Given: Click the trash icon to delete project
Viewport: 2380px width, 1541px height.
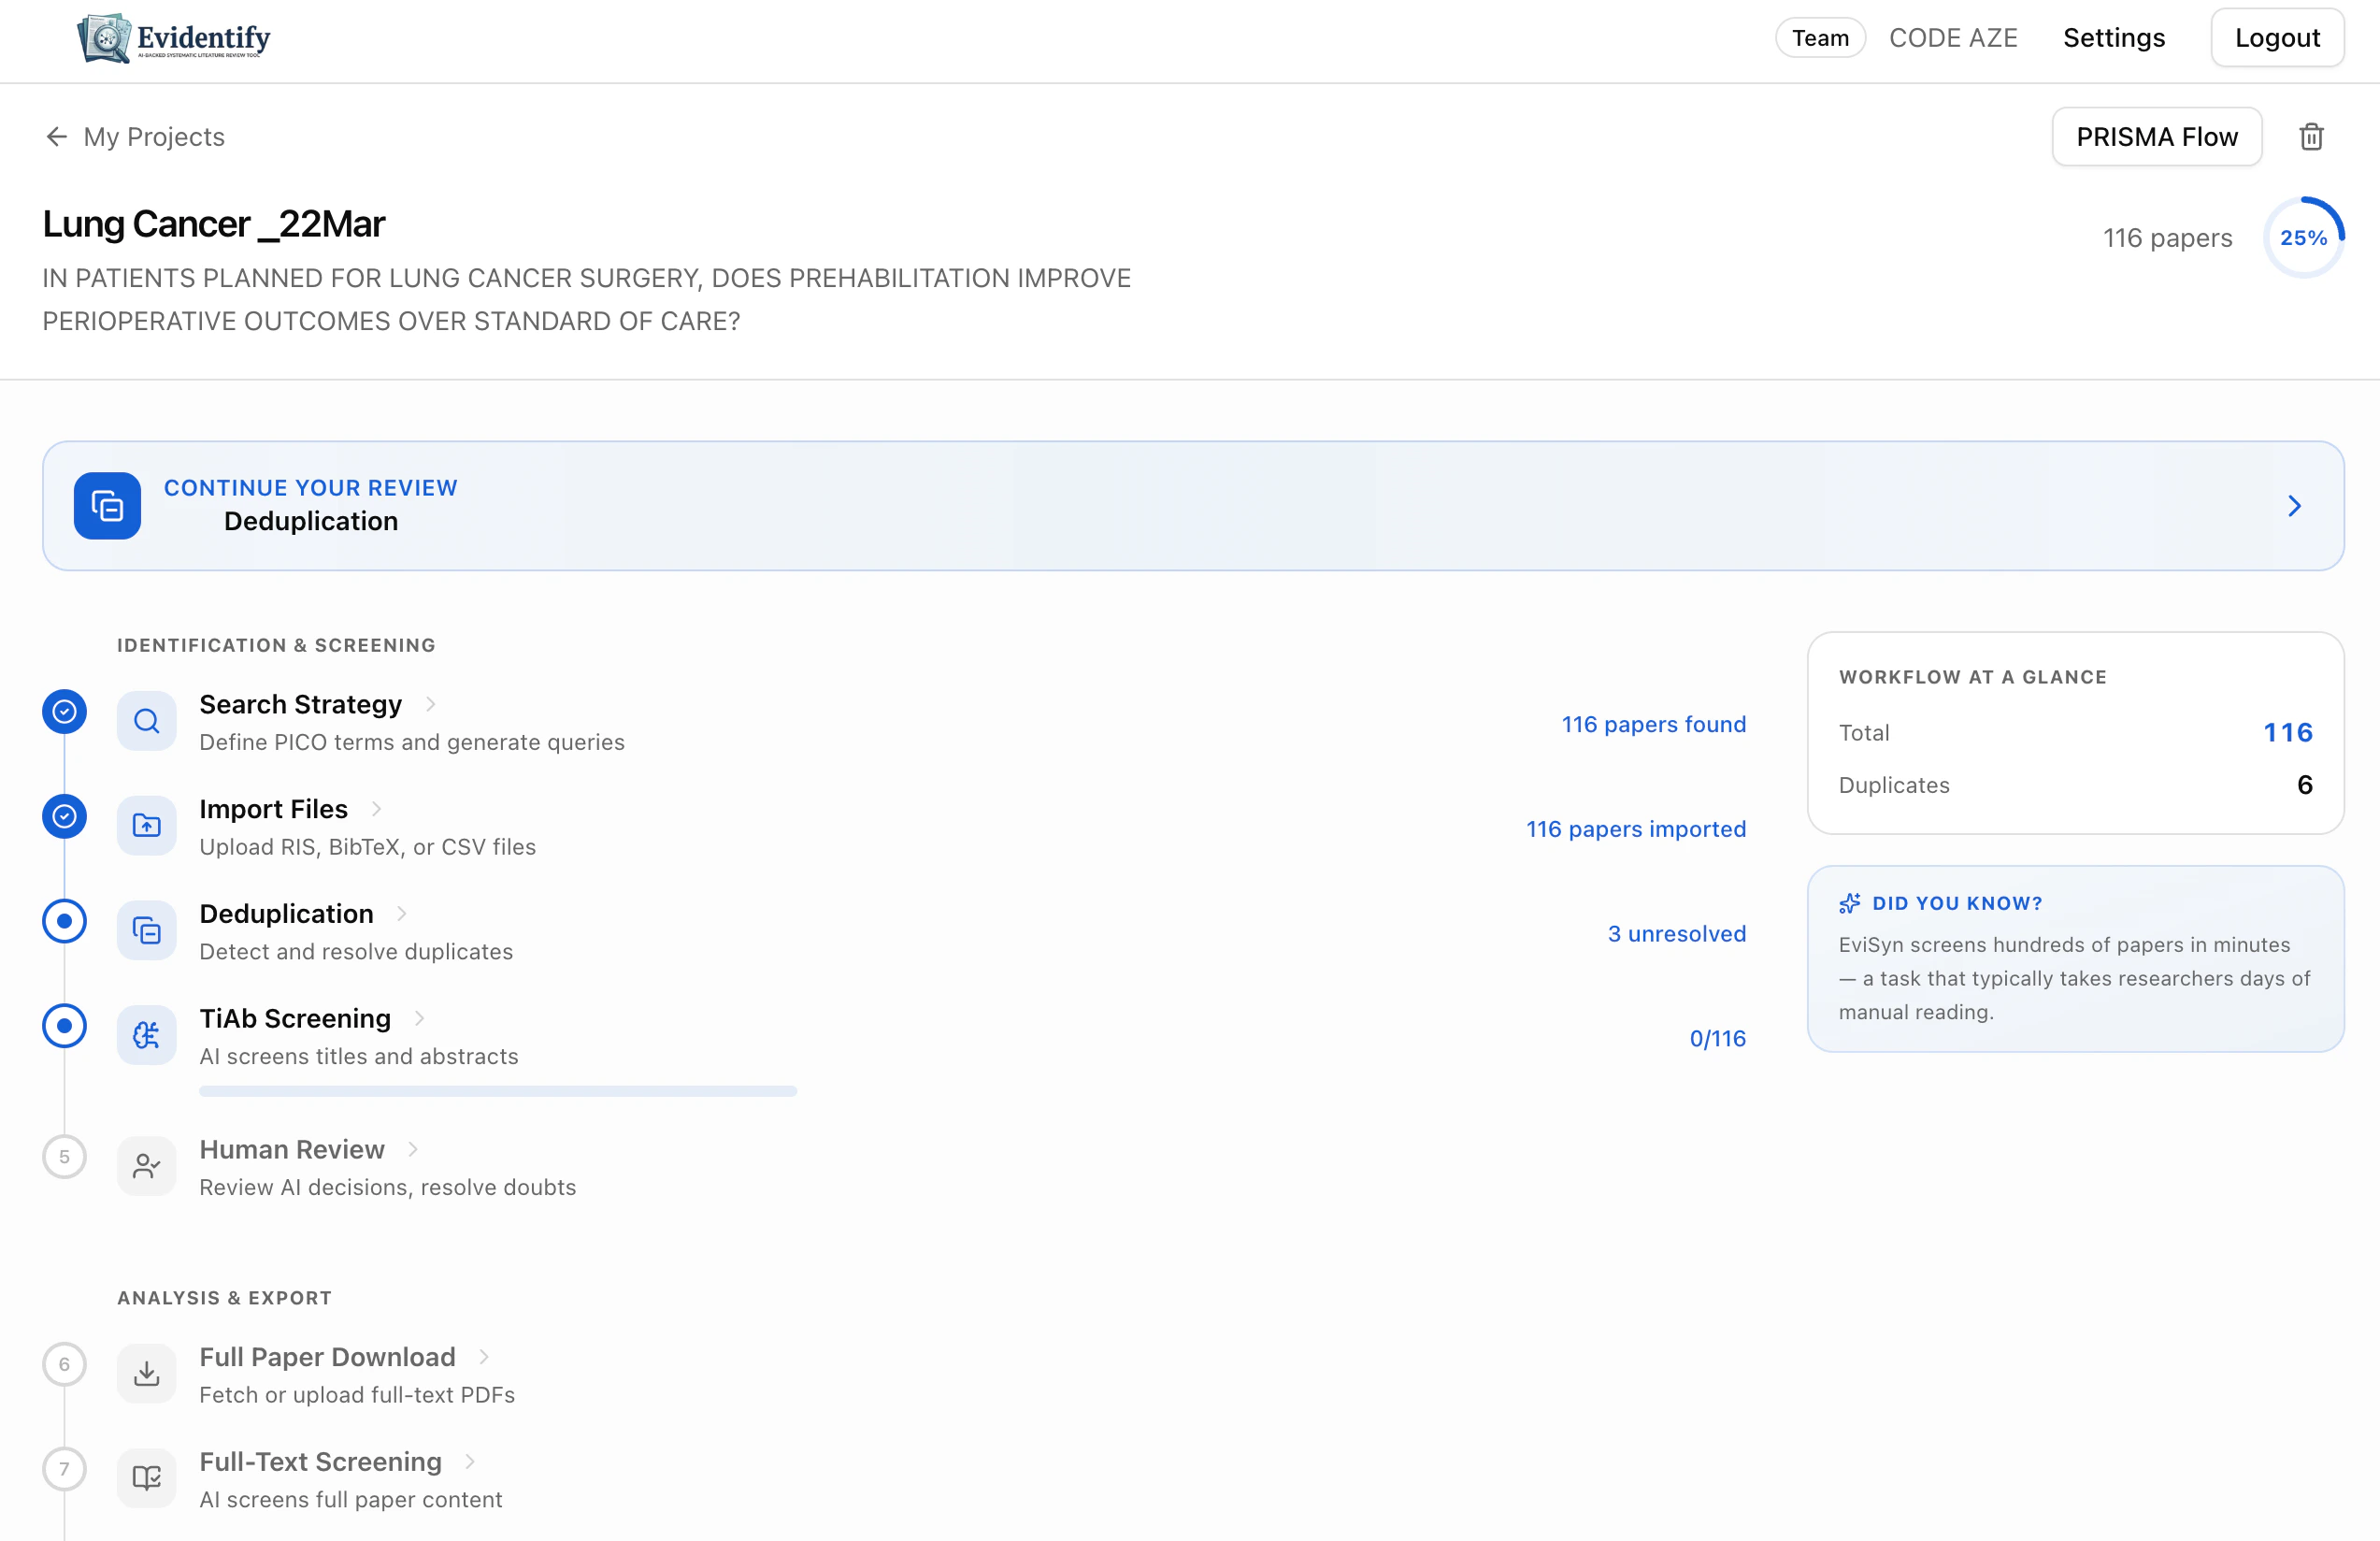Looking at the screenshot, I should pos(2311,136).
